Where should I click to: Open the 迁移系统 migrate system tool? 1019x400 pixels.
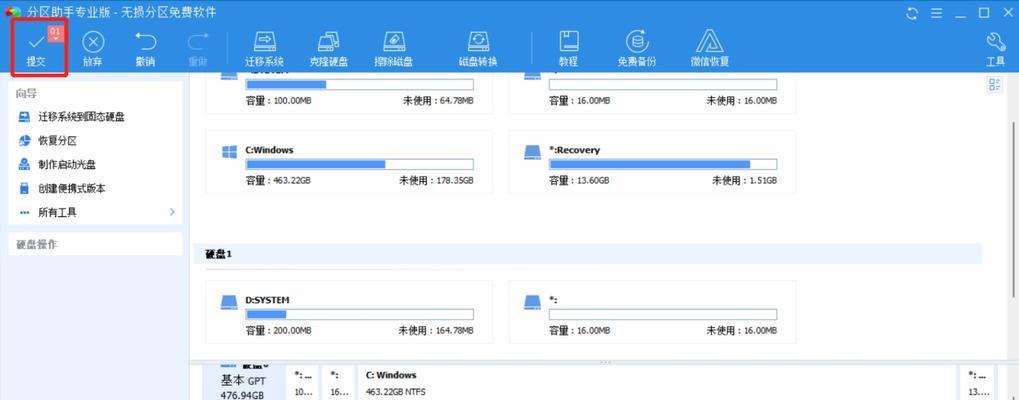pyautogui.click(x=264, y=49)
